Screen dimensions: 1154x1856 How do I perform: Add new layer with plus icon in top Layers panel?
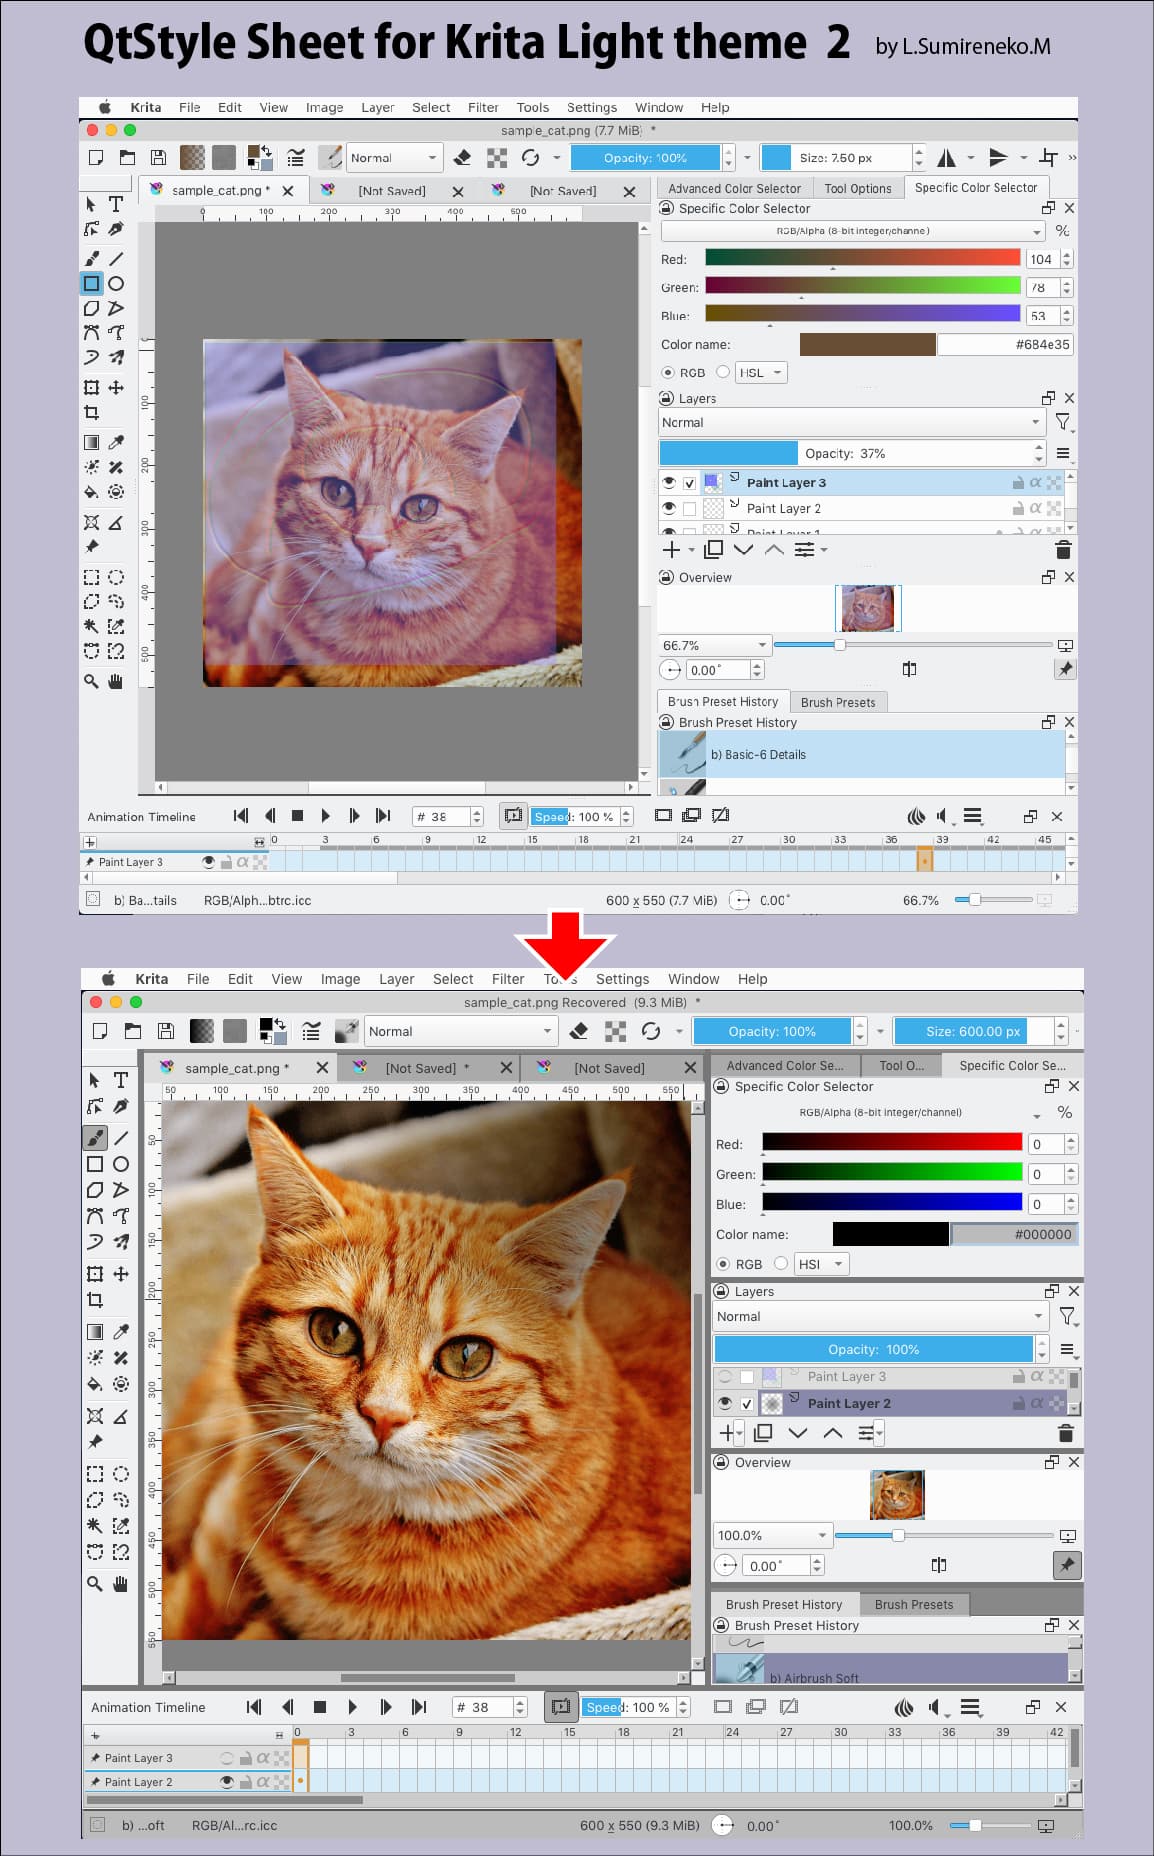(x=671, y=550)
